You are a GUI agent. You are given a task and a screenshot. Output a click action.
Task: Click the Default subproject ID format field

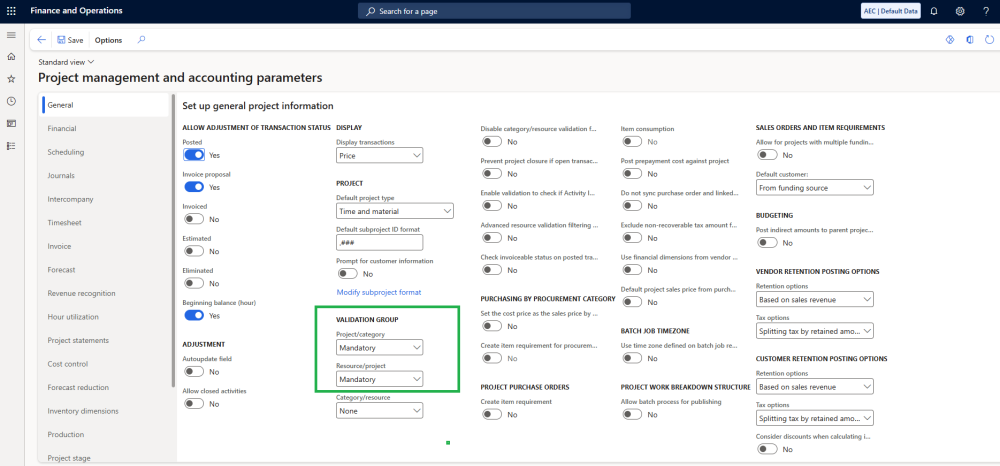point(380,242)
